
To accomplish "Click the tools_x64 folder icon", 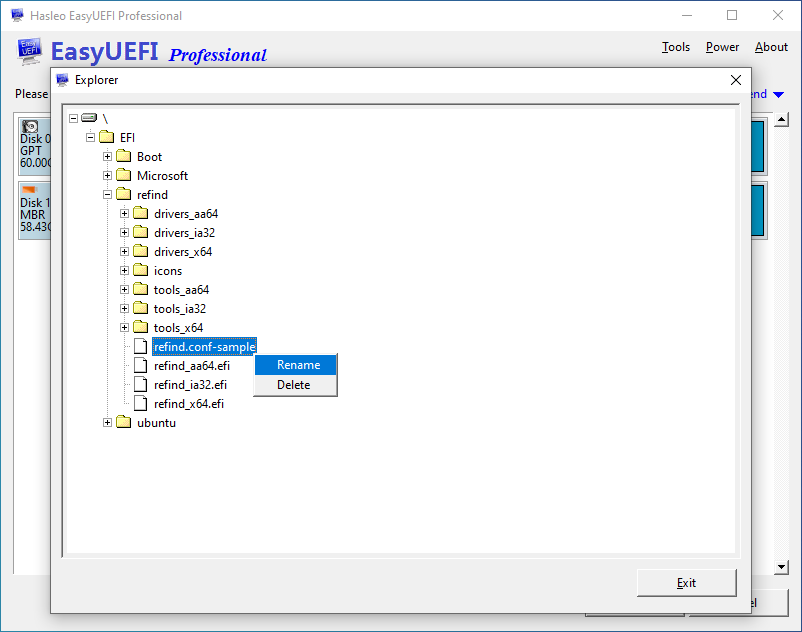I will [x=141, y=327].
